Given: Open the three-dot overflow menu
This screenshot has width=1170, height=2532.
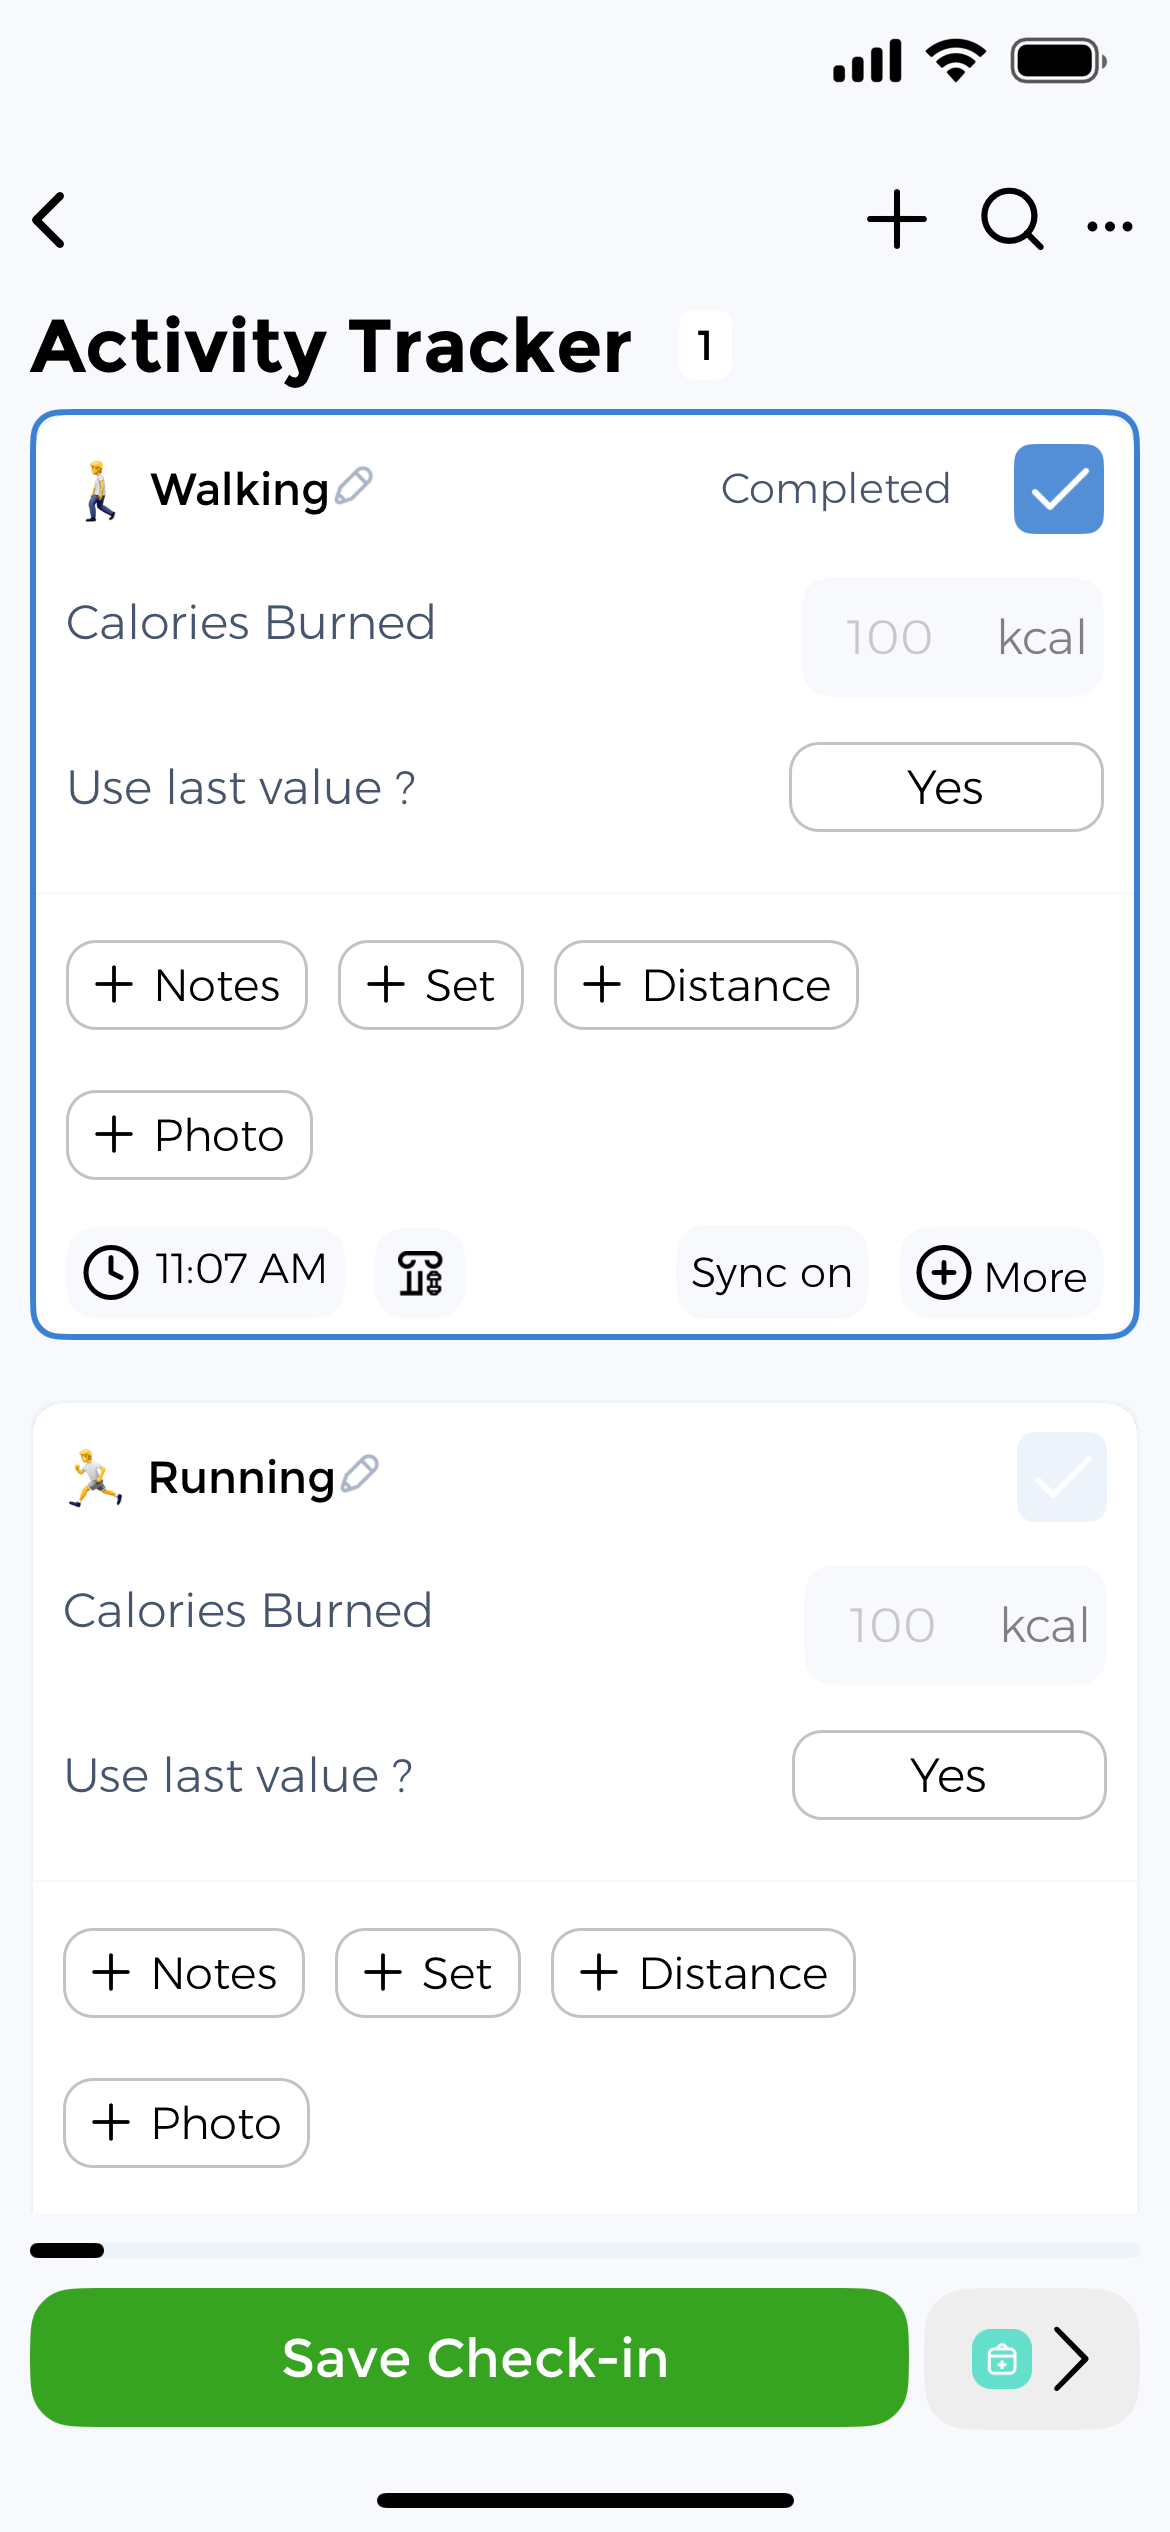Looking at the screenshot, I should coord(1109,226).
